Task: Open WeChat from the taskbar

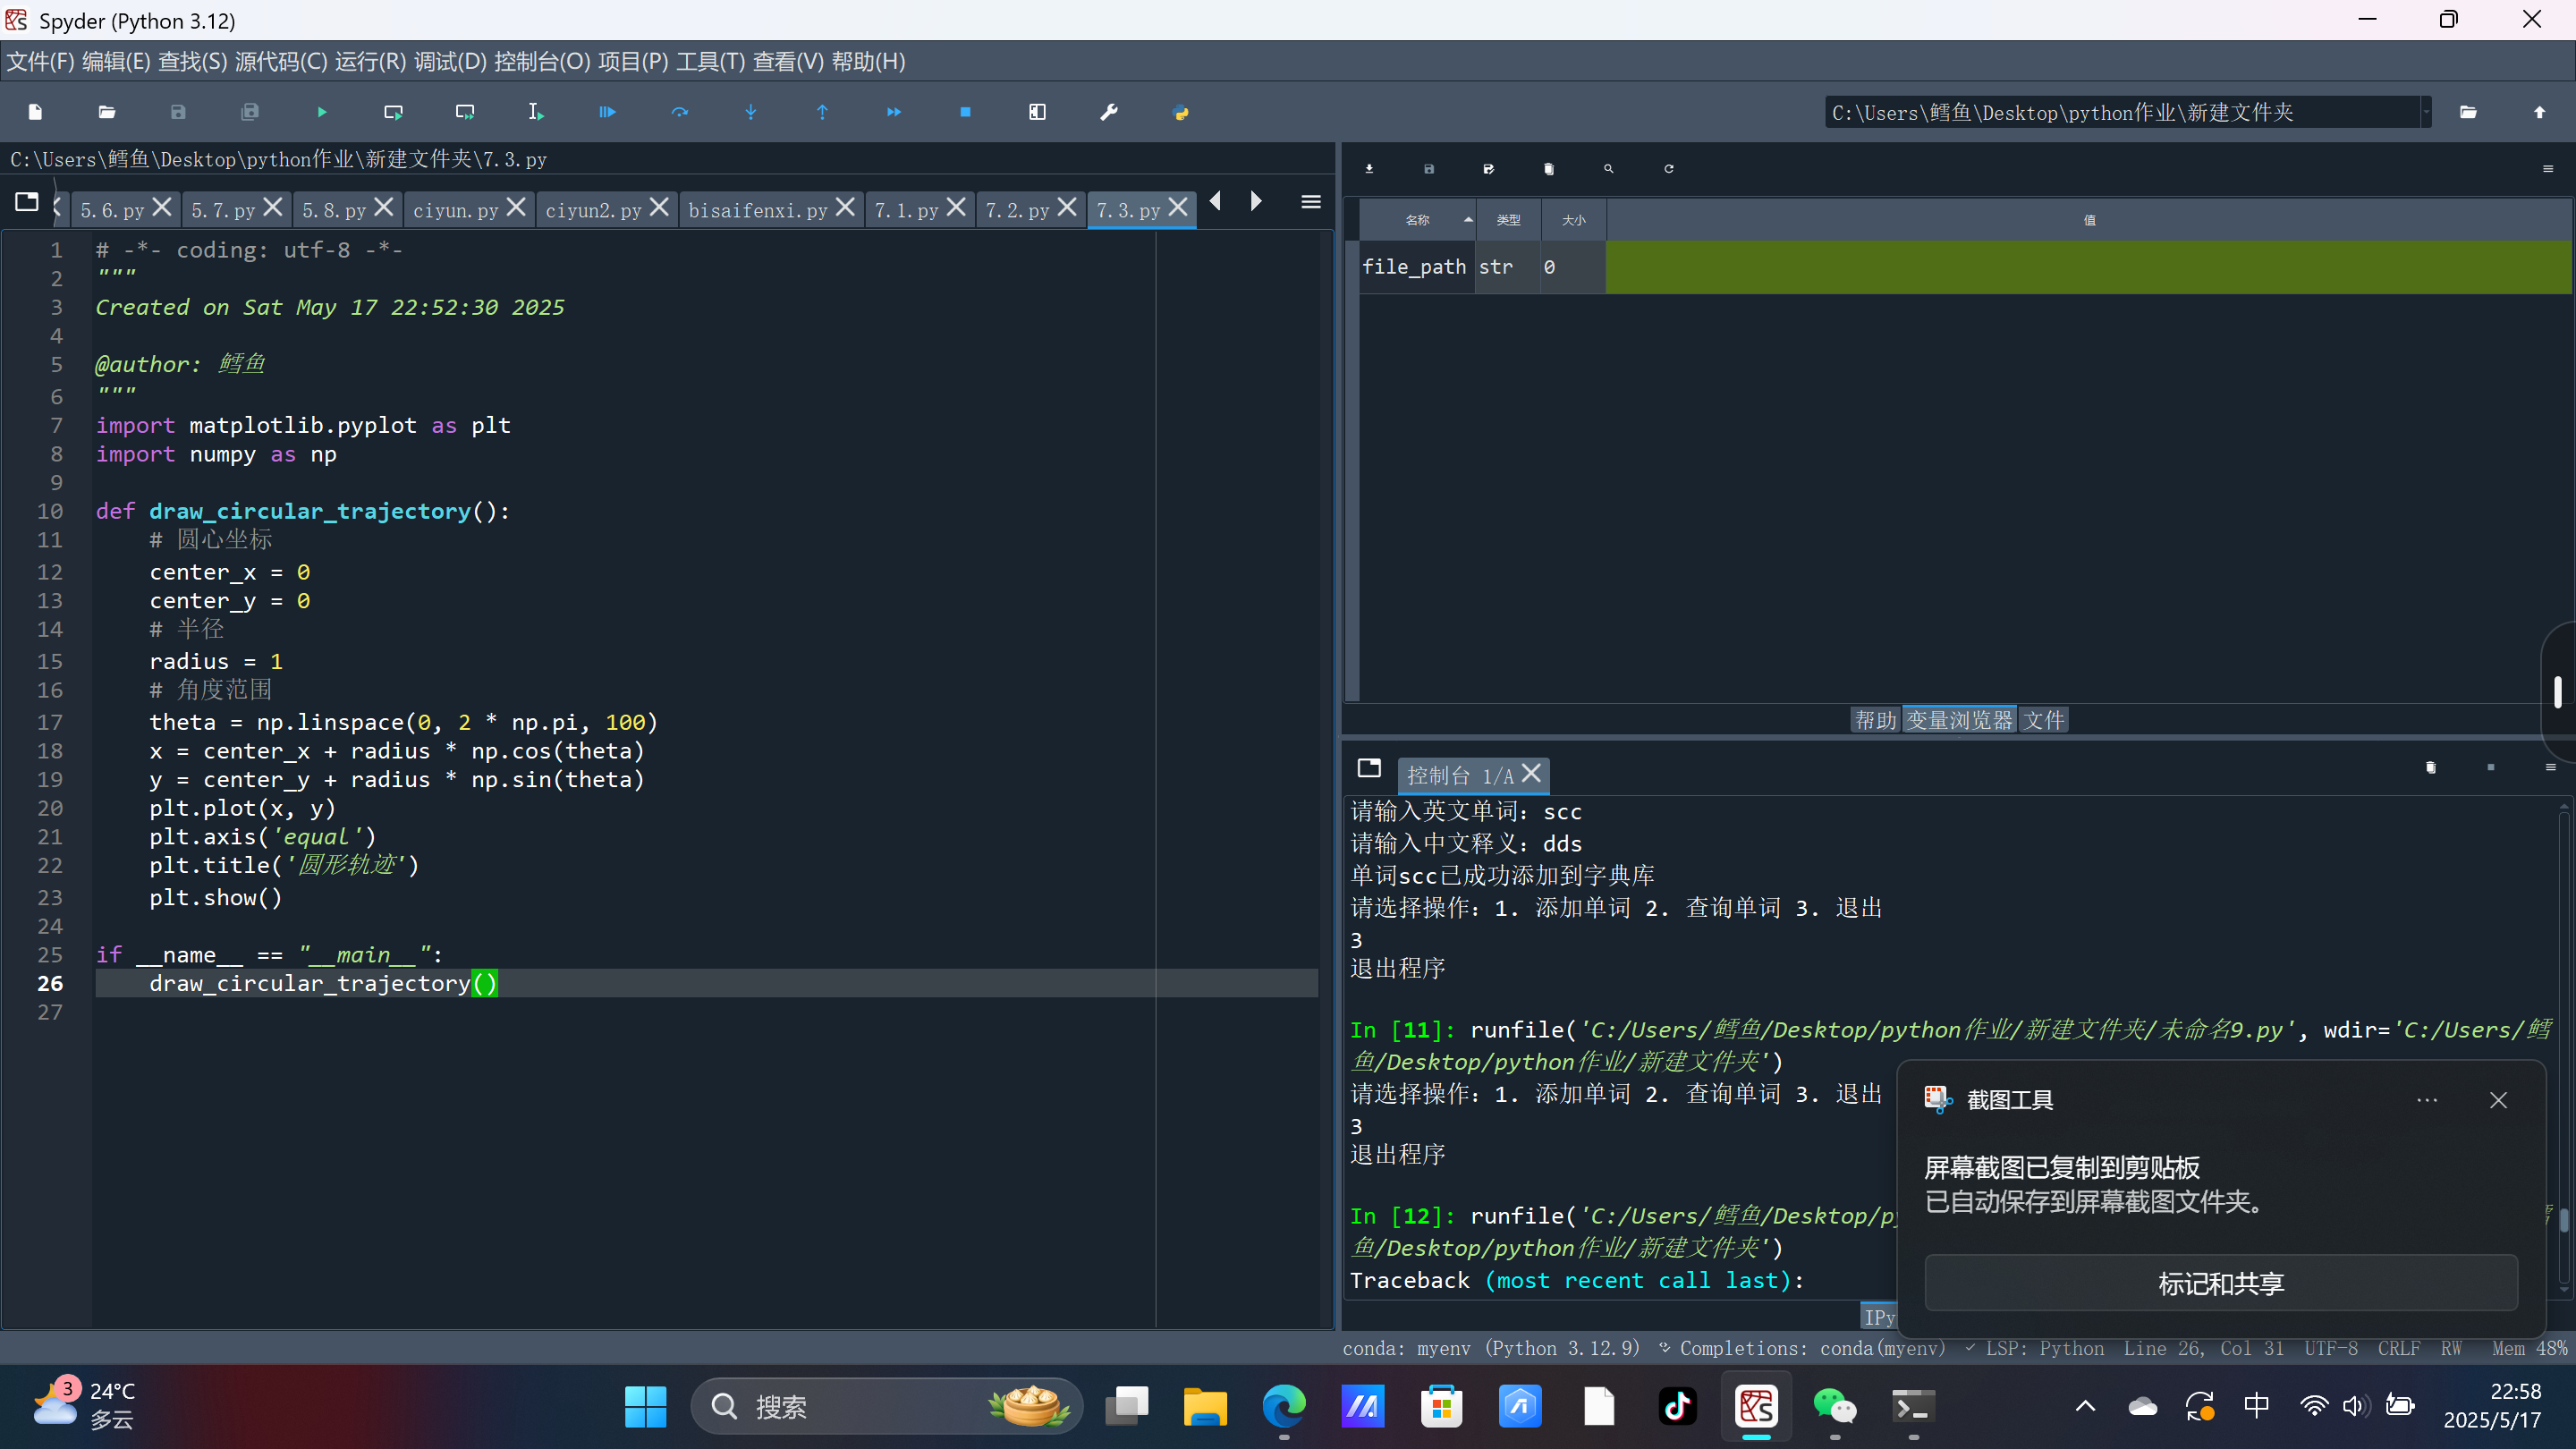Action: pos(1834,1407)
